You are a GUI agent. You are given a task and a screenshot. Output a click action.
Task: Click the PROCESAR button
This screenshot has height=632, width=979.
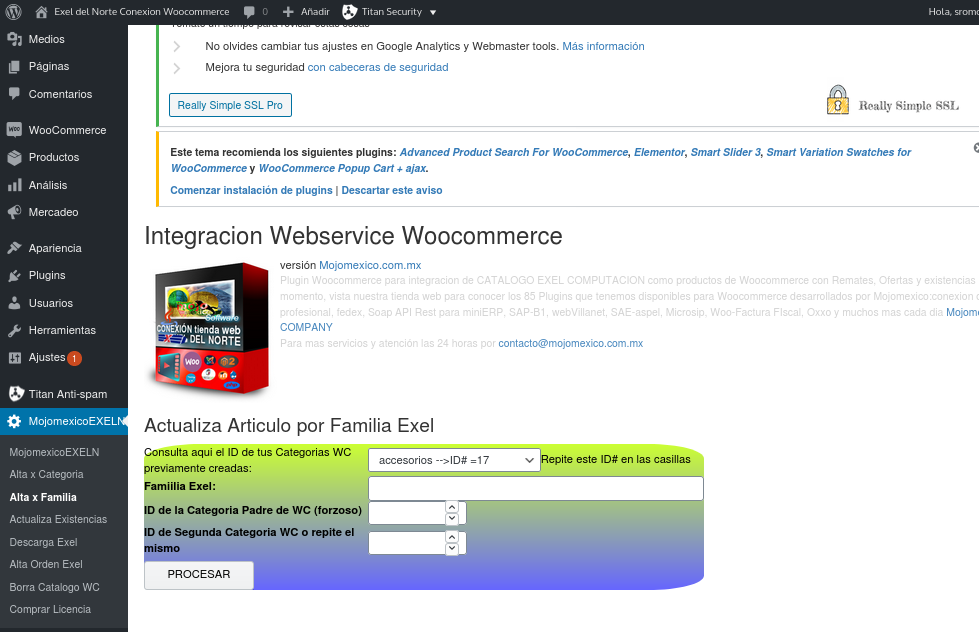pos(199,575)
